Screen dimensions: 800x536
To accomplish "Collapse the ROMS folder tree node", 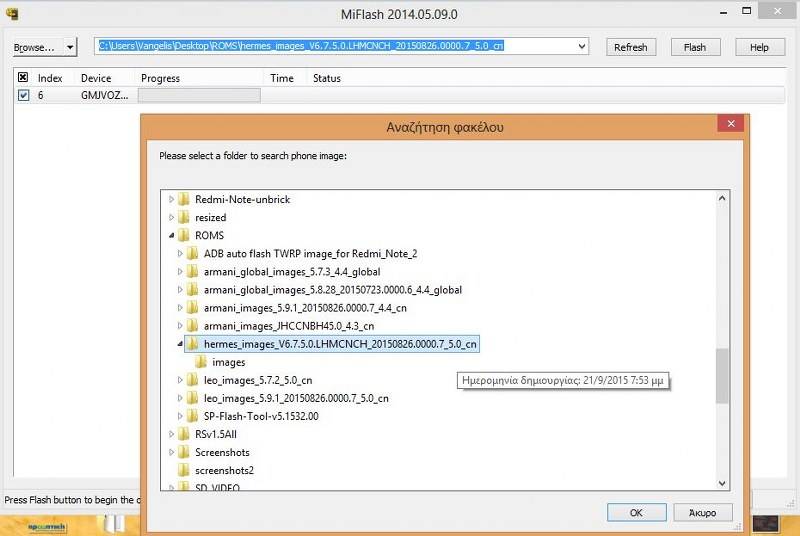I will (x=171, y=236).
